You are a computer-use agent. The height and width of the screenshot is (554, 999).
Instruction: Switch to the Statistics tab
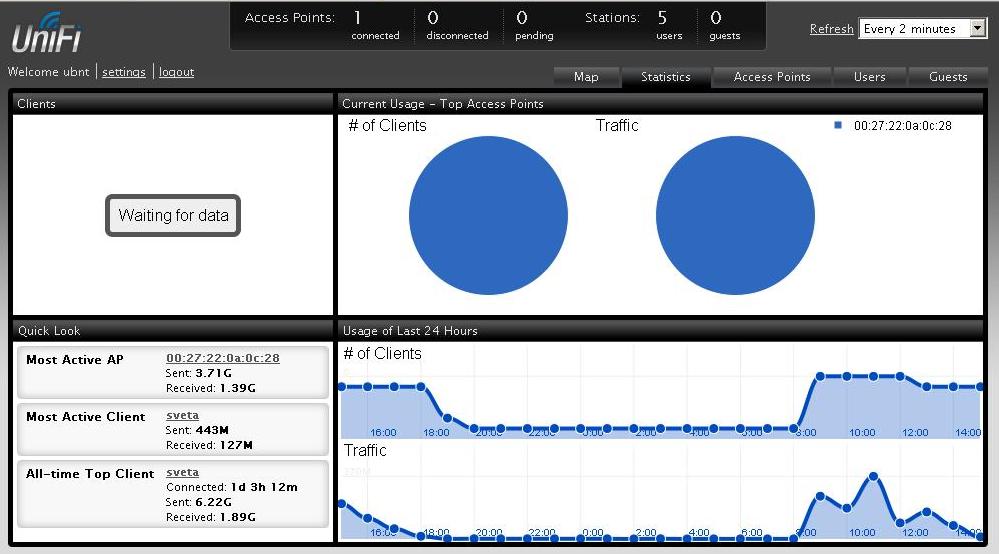pos(665,77)
